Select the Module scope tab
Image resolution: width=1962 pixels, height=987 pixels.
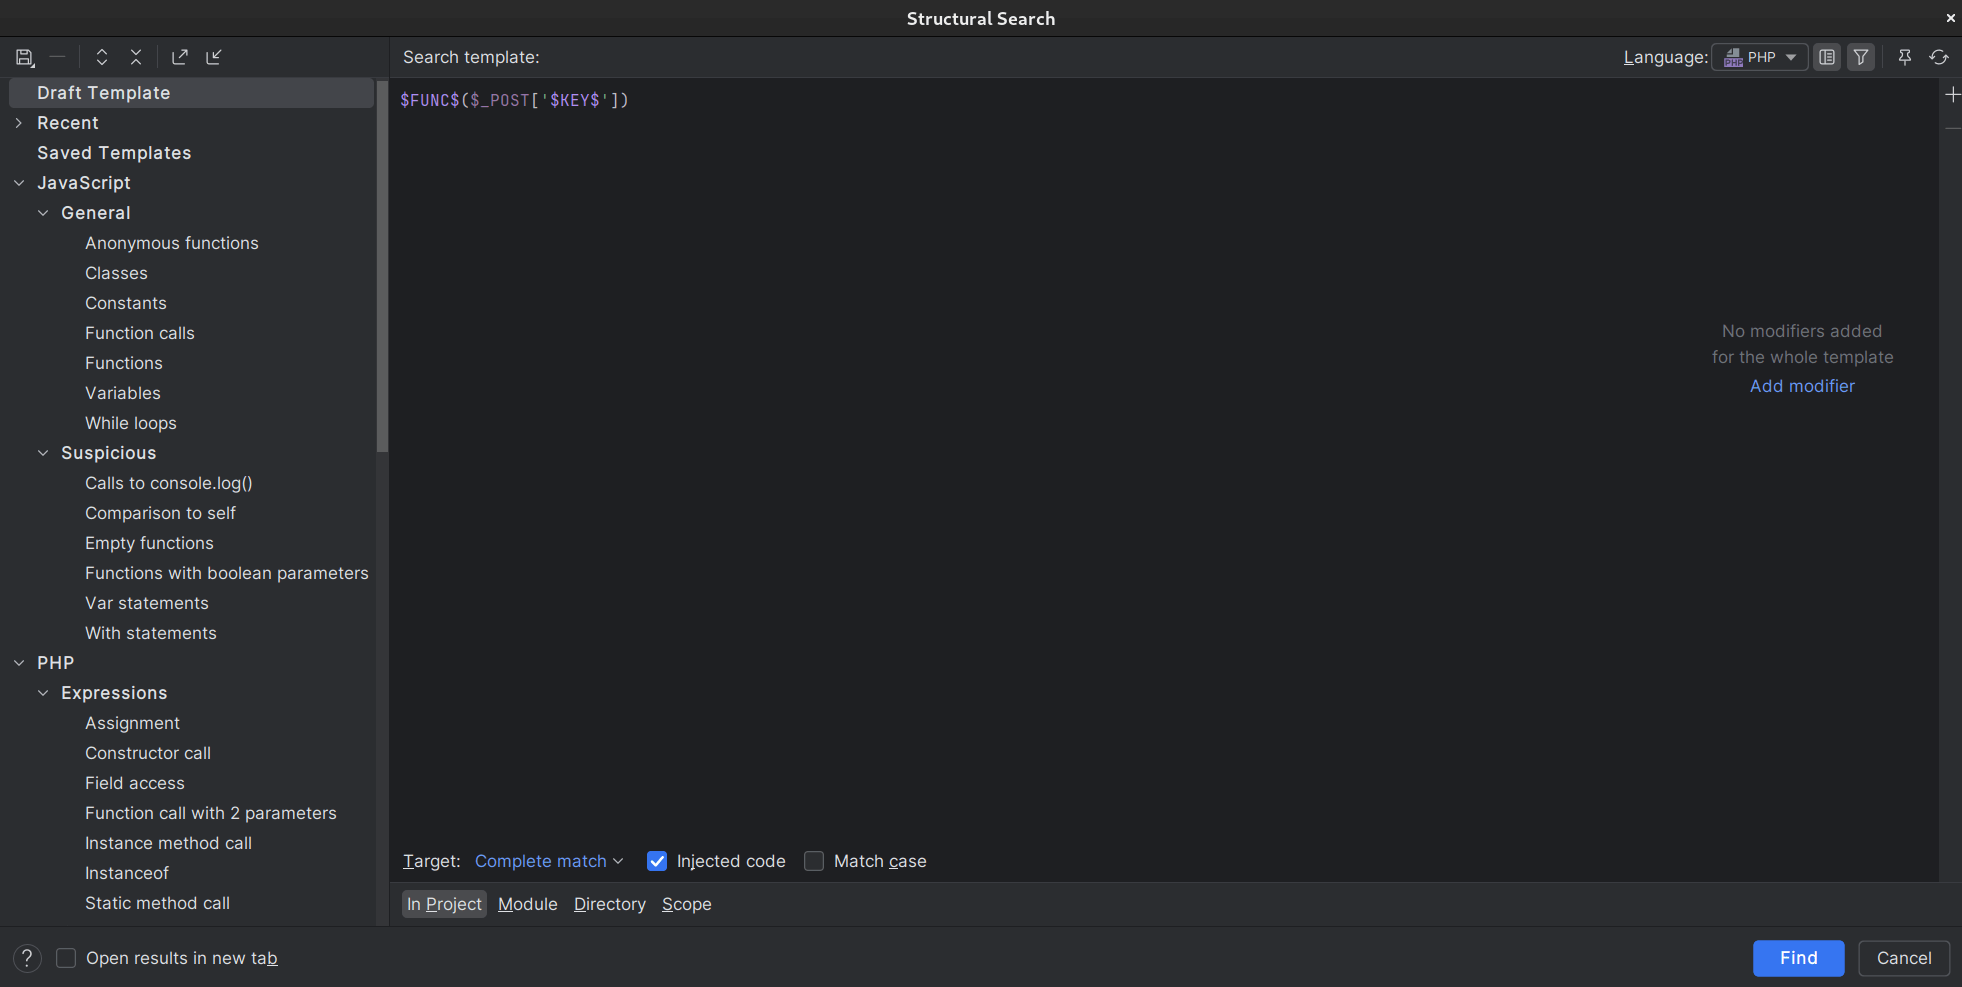point(527,904)
